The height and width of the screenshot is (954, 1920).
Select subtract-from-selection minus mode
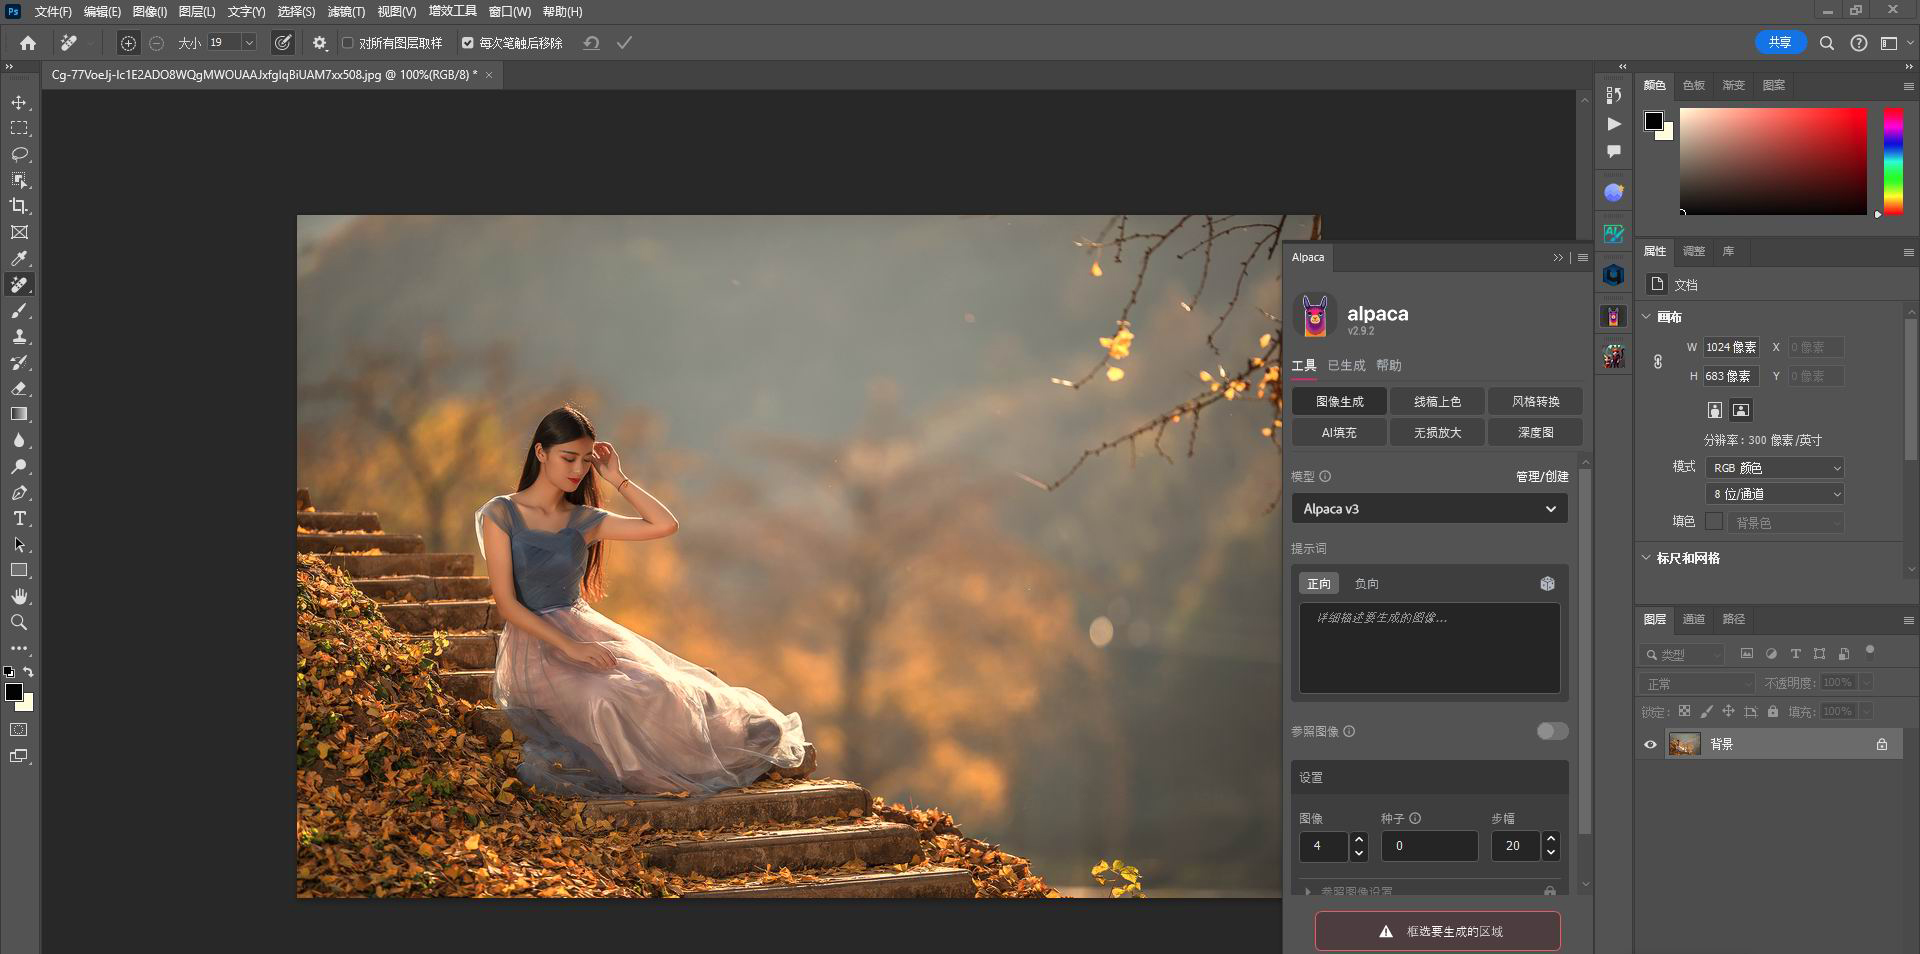tap(157, 43)
